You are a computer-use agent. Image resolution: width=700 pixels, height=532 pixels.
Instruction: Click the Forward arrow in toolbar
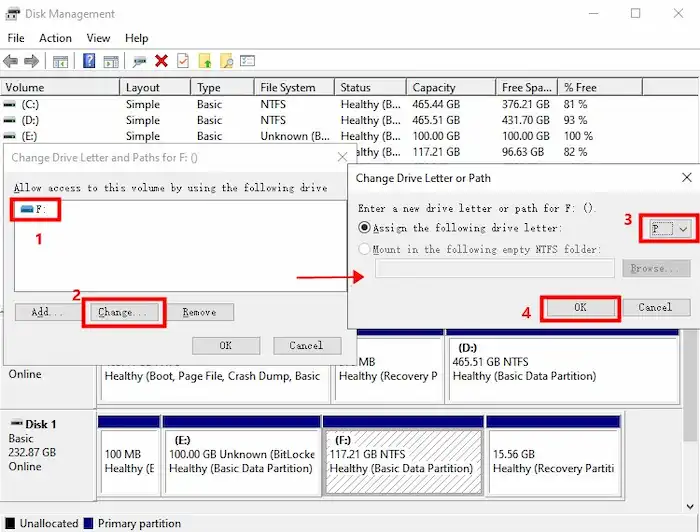[x=32, y=61]
